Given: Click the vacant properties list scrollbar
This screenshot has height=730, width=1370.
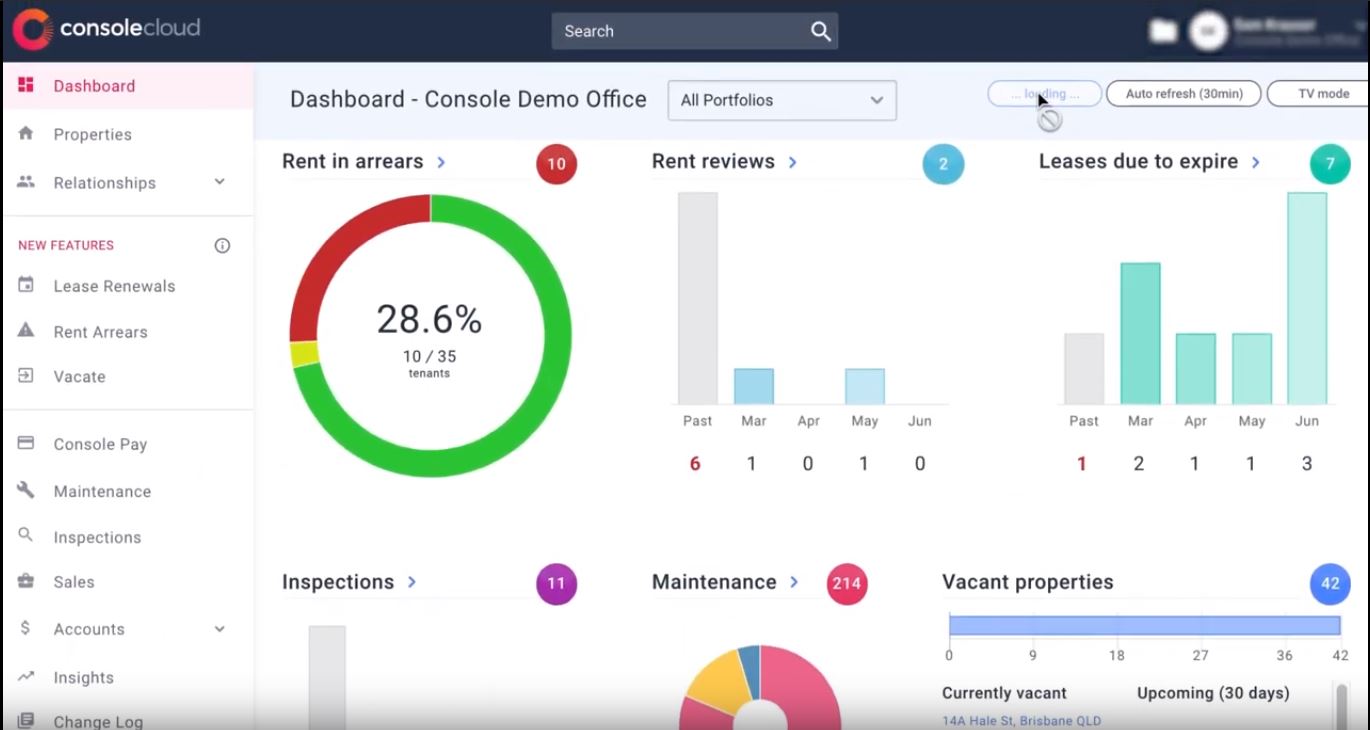Looking at the screenshot, I should coord(1342,705).
